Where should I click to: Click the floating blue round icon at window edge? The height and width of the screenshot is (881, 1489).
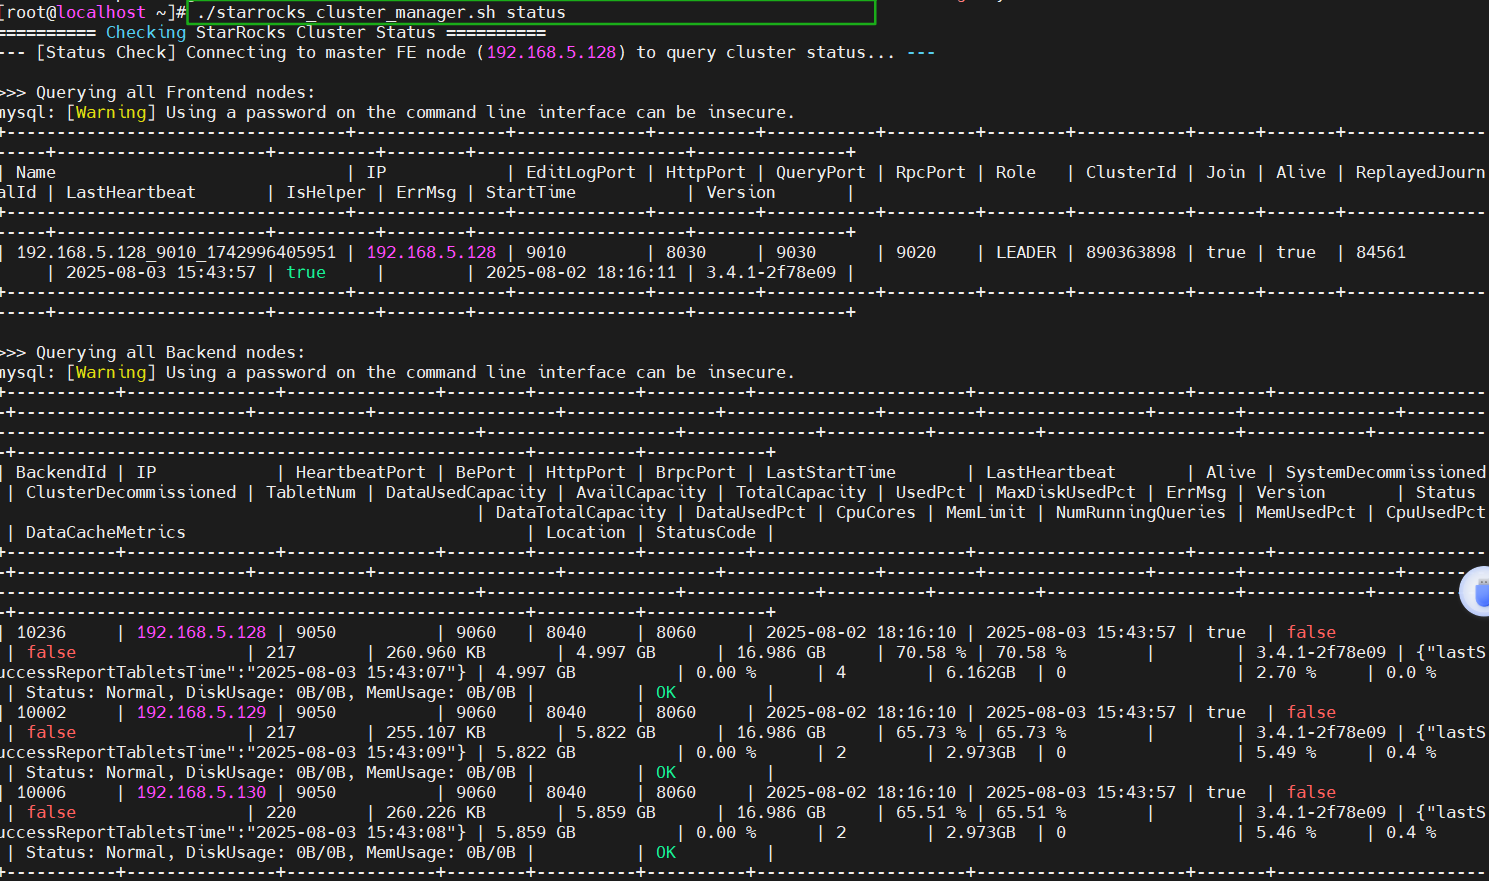[x=1478, y=591]
